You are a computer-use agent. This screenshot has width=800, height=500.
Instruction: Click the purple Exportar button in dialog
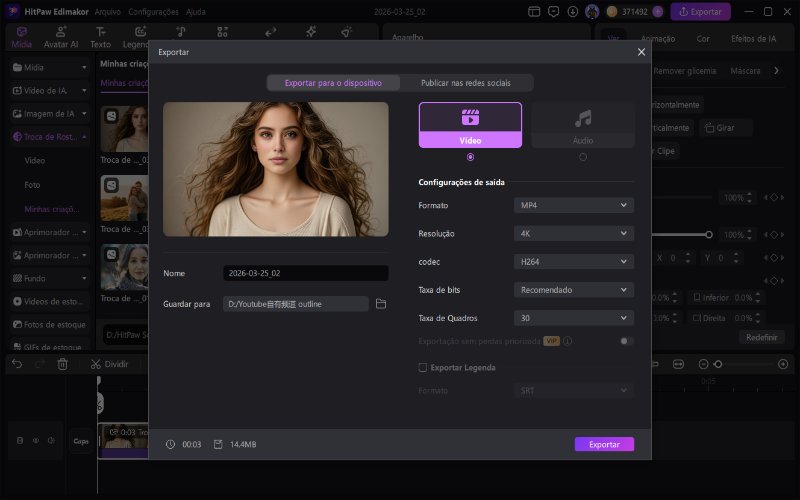coord(604,444)
